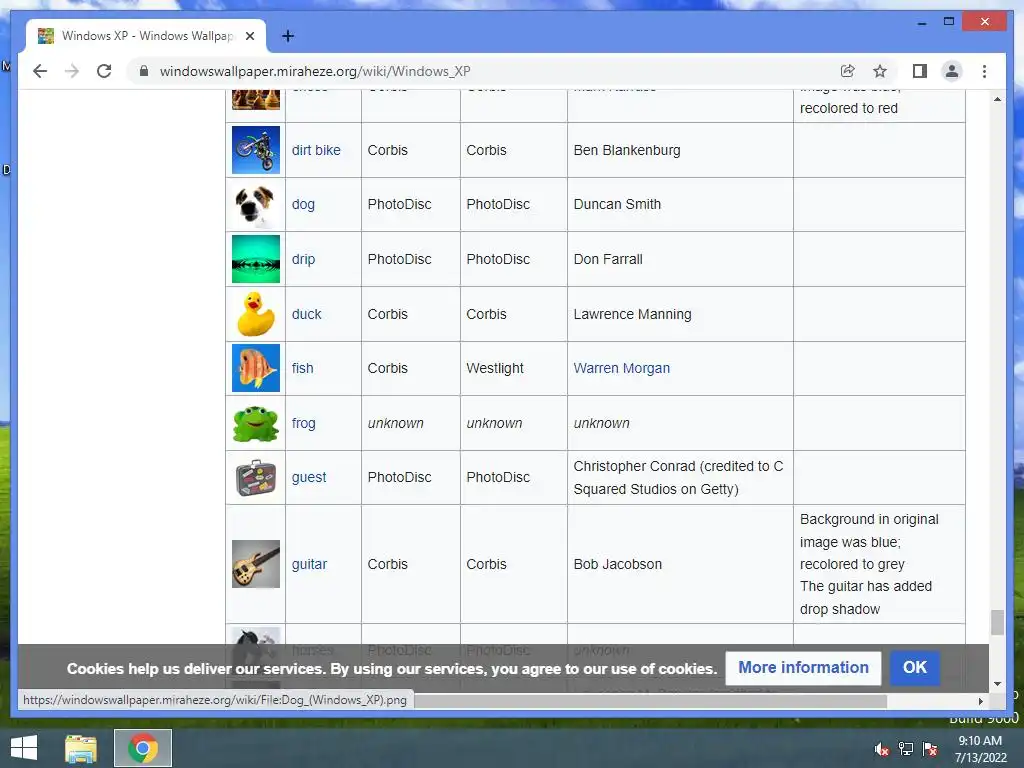This screenshot has height=768, width=1024.
Task: Open the dirt bike thumbnail image
Action: [x=256, y=150]
